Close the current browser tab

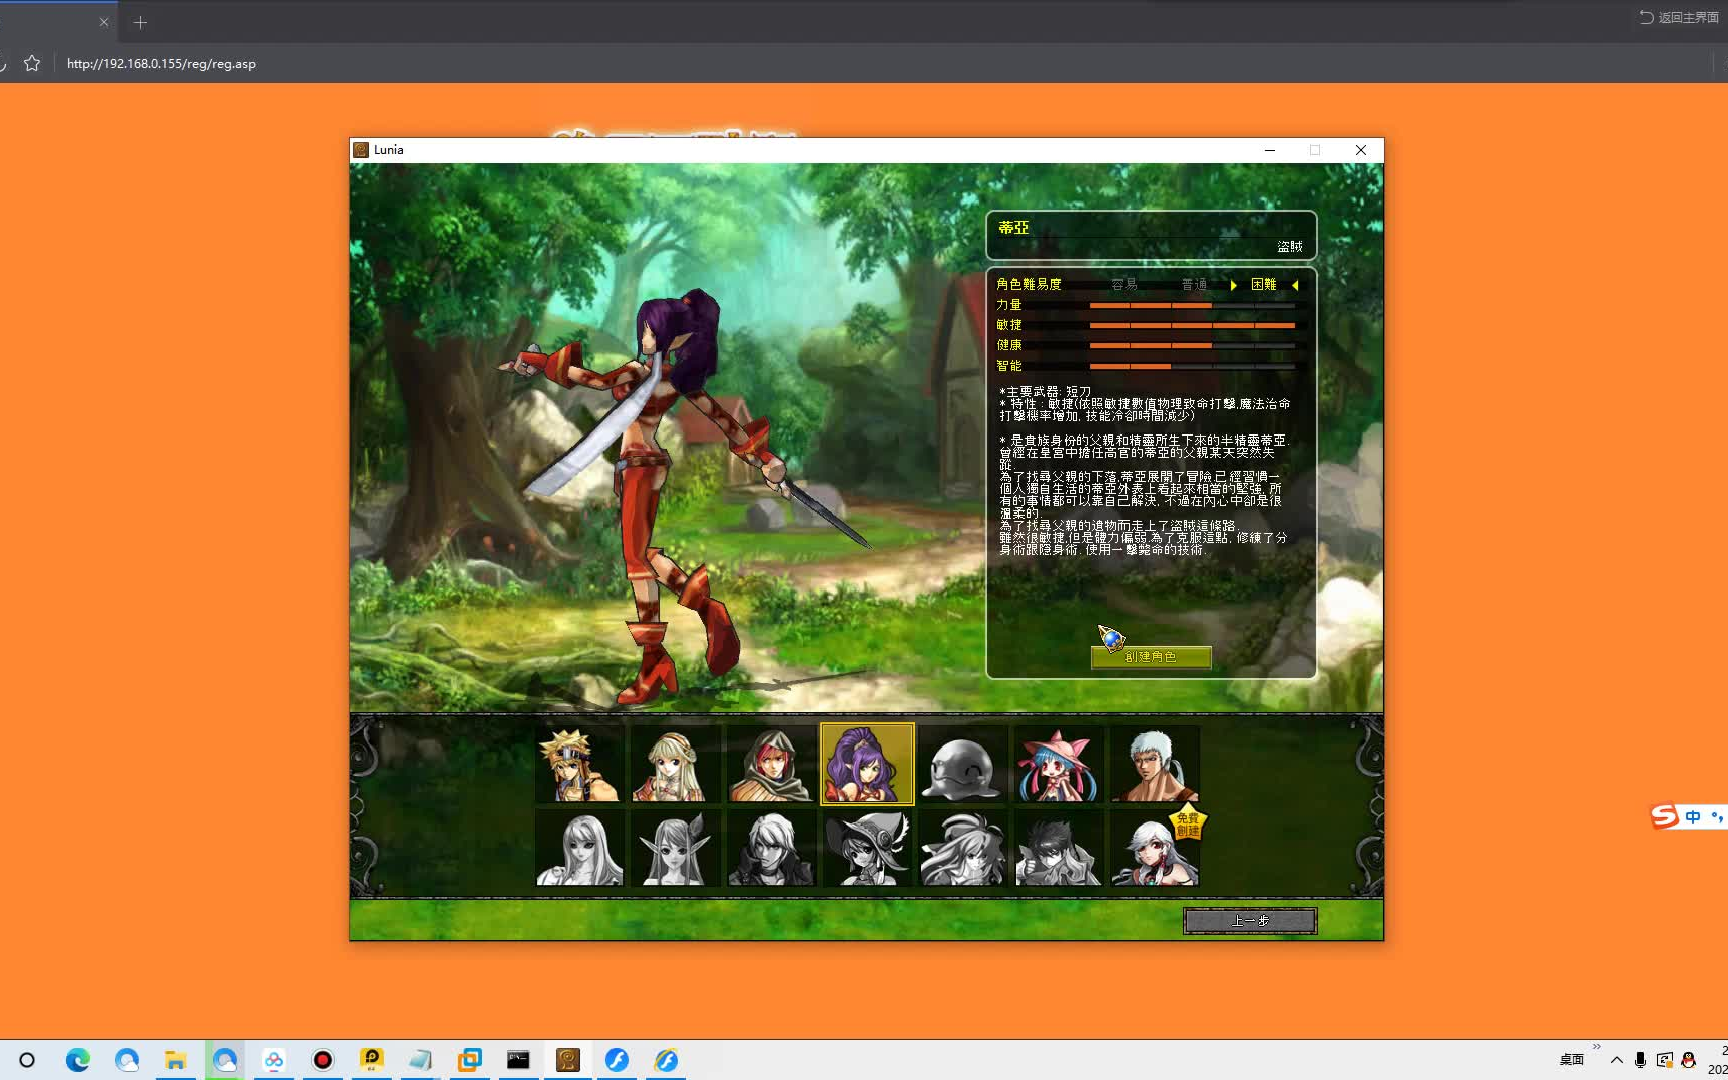tap(104, 22)
